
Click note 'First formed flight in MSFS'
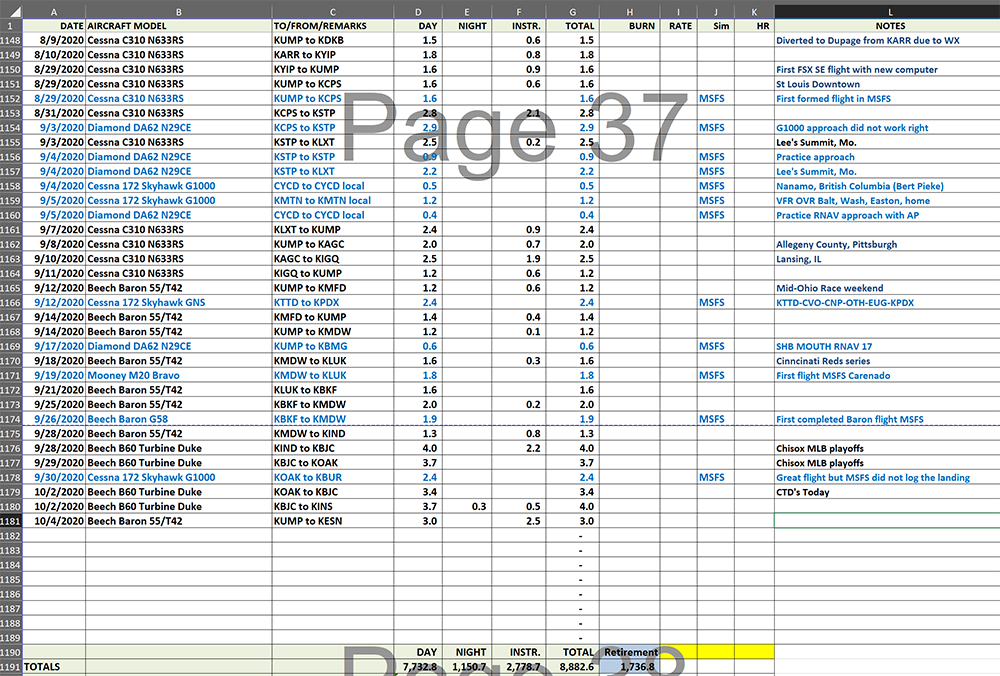click(833, 99)
